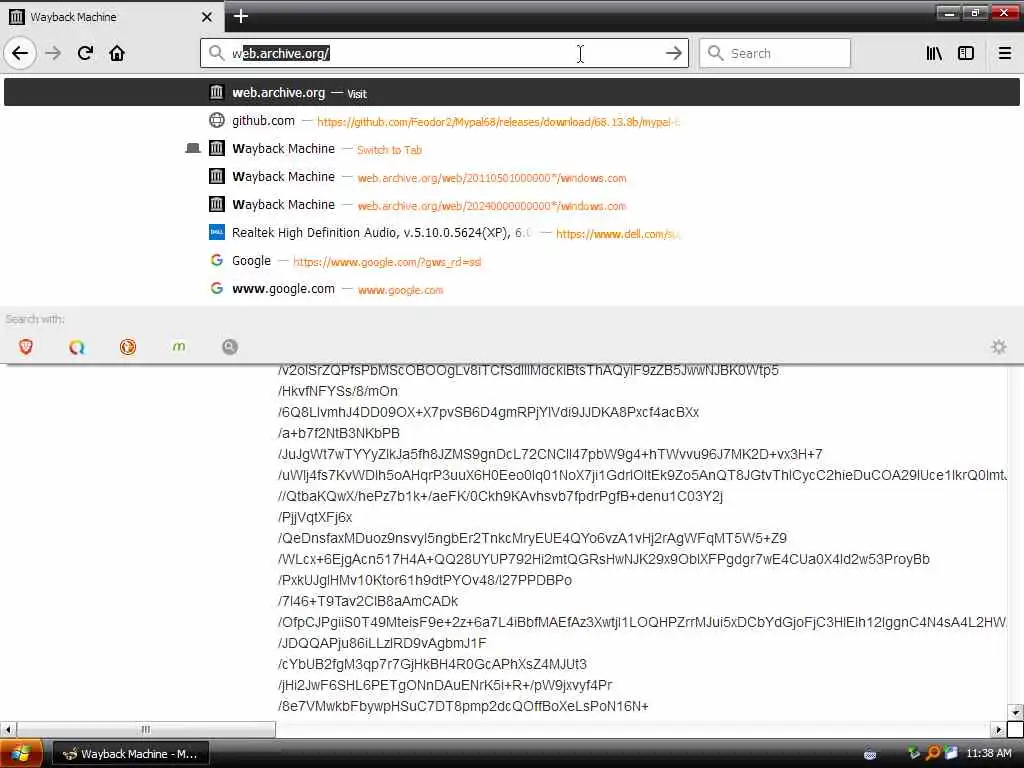Click the line starting '//QtbaKQwX/hePz7b1k'

(500, 496)
